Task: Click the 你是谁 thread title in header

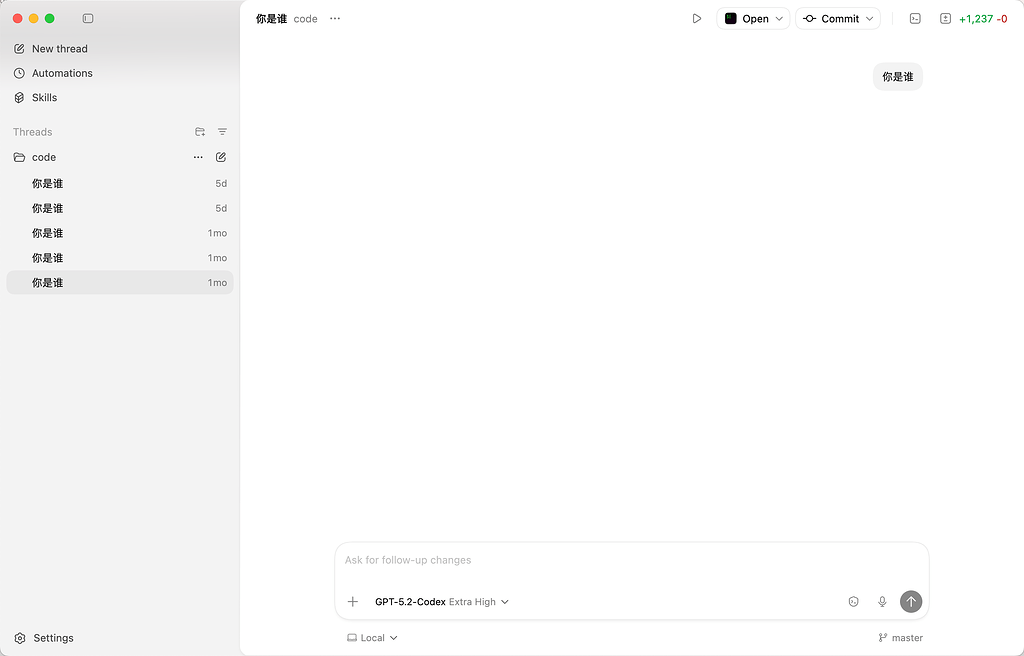Action: (x=271, y=19)
